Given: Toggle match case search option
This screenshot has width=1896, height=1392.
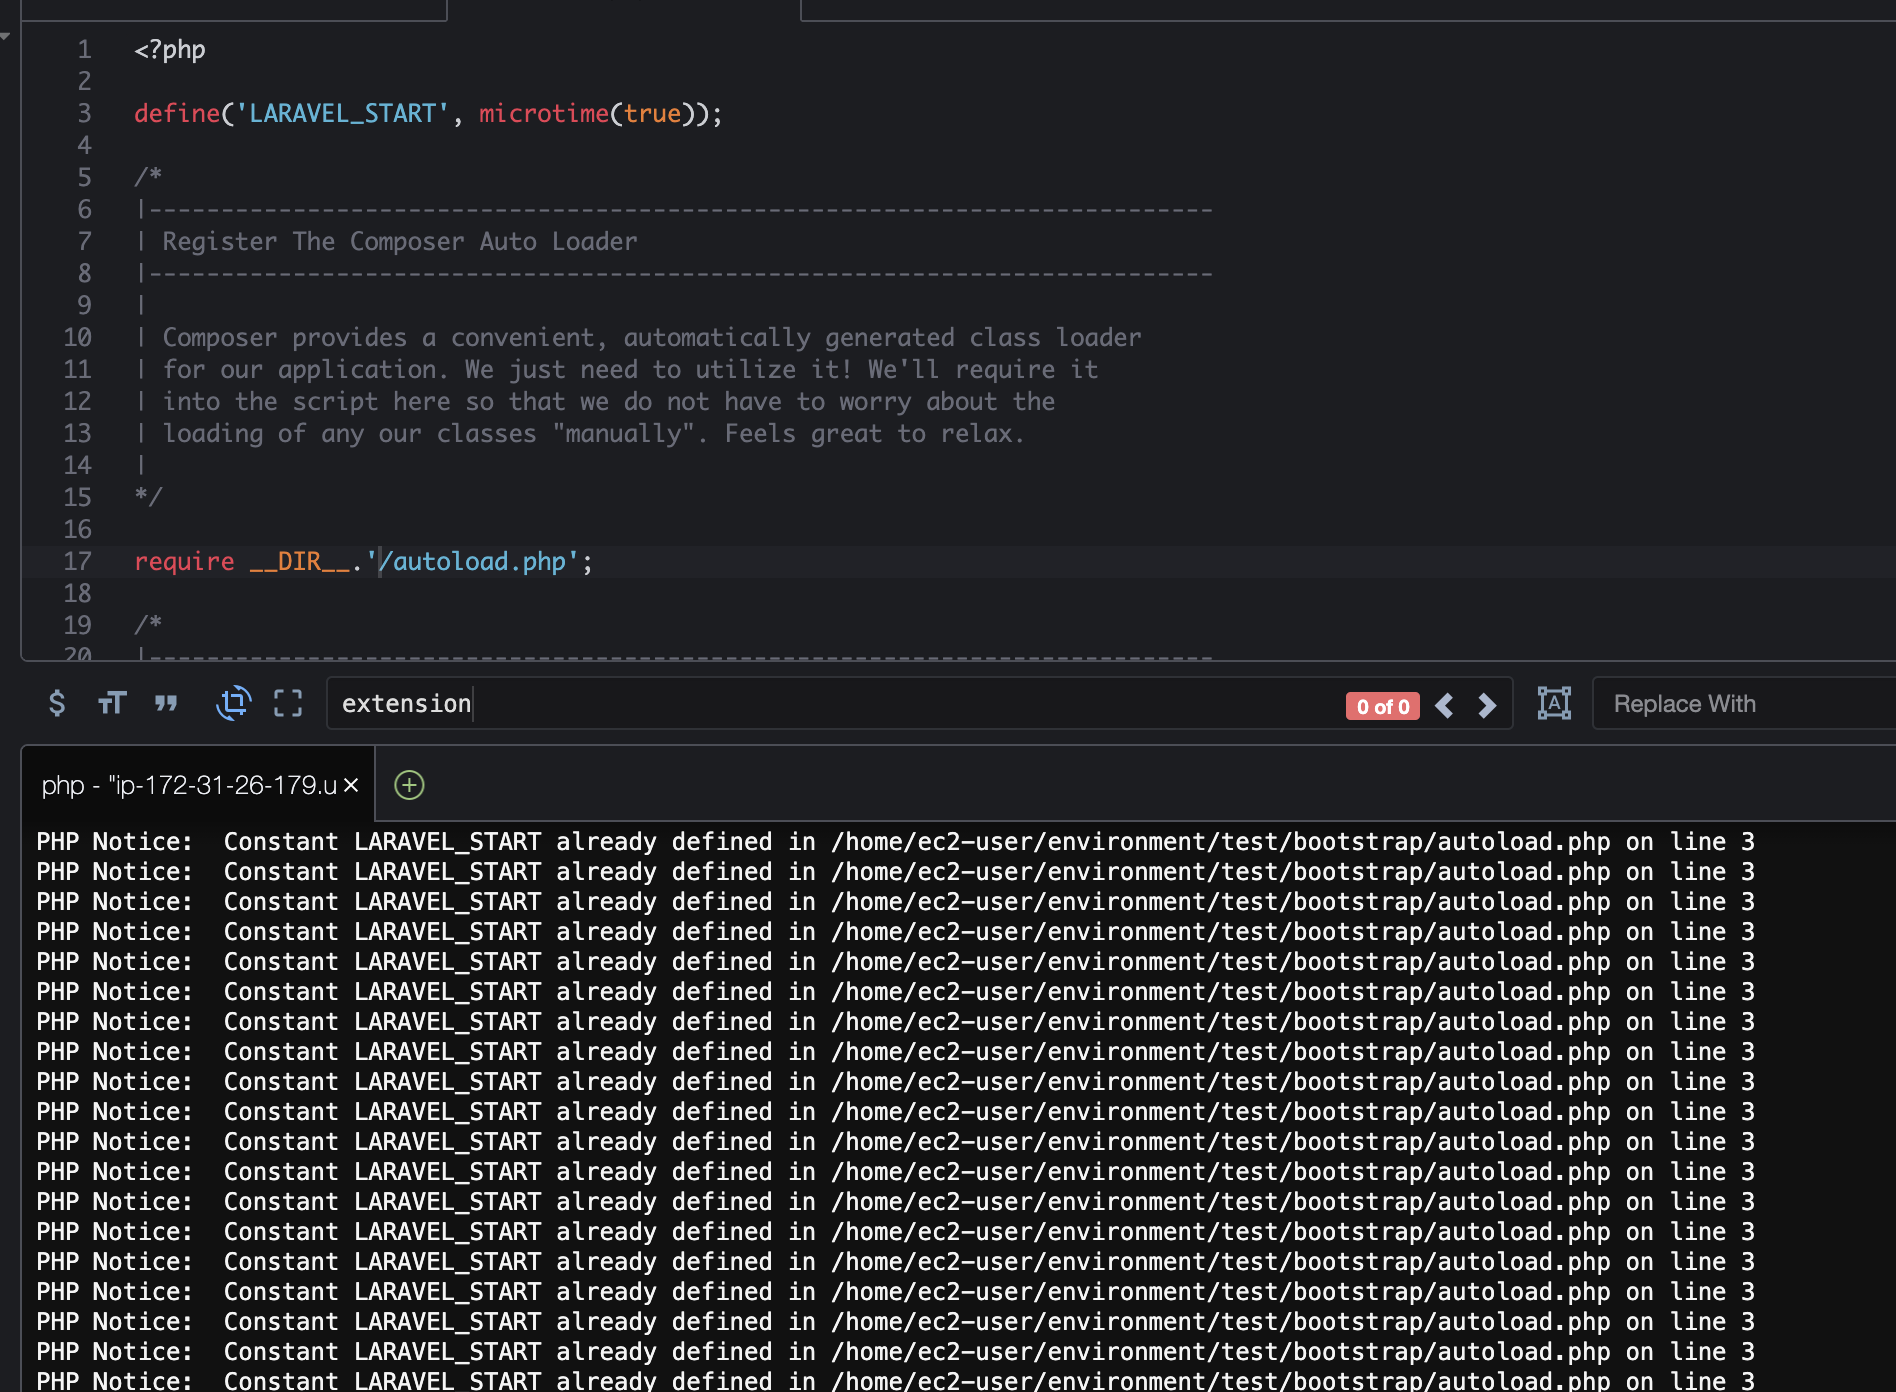Looking at the screenshot, I should (112, 704).
